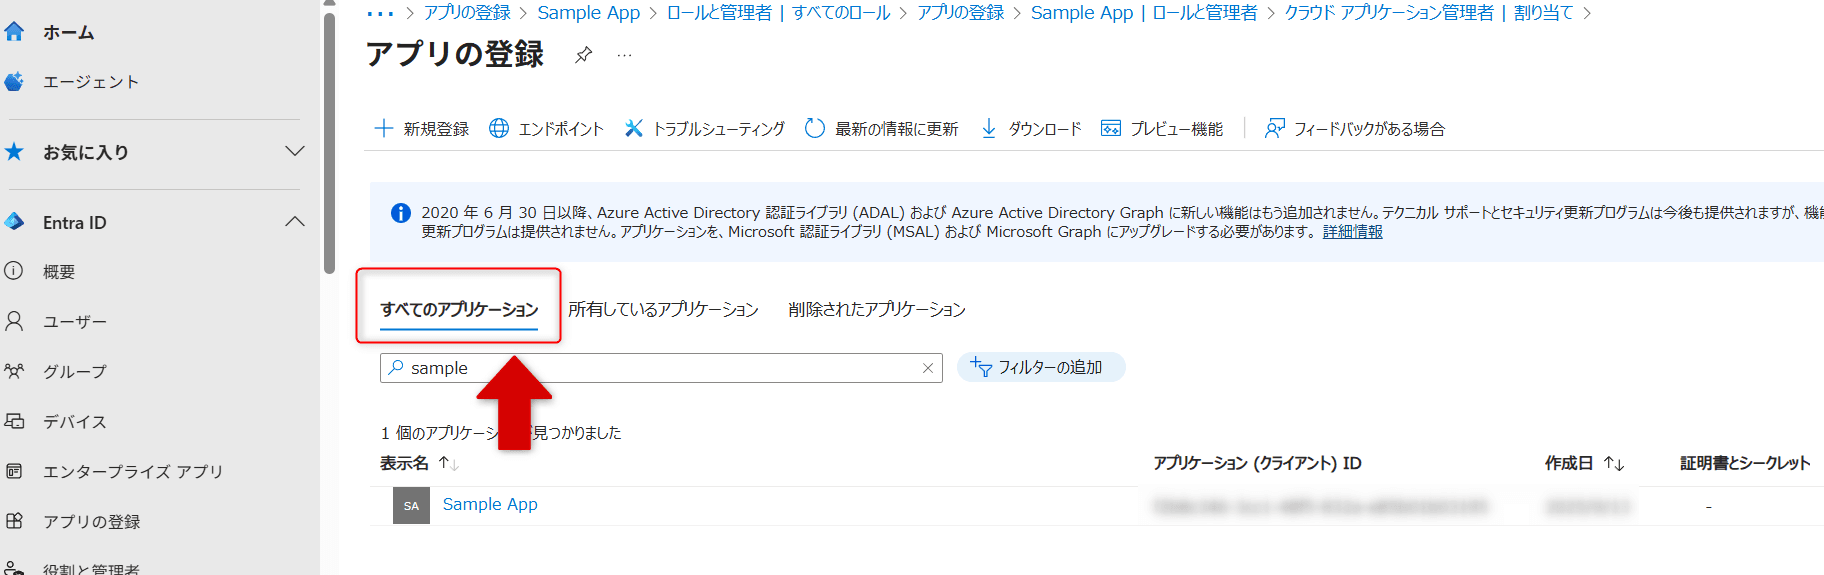Open the エージェント sidebar icon

14,81
